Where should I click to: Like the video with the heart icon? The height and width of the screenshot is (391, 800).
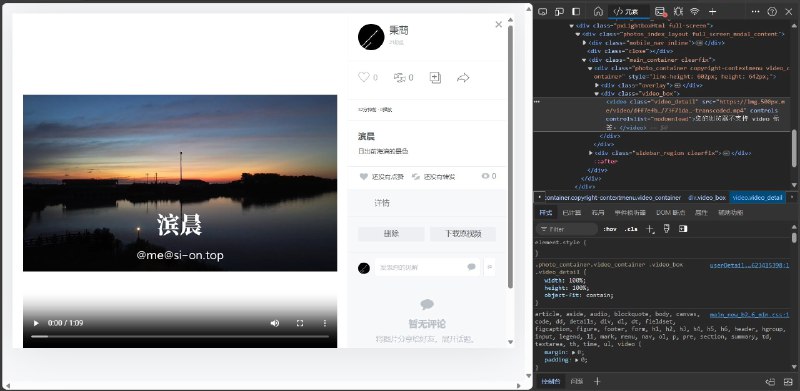[363, 78]
